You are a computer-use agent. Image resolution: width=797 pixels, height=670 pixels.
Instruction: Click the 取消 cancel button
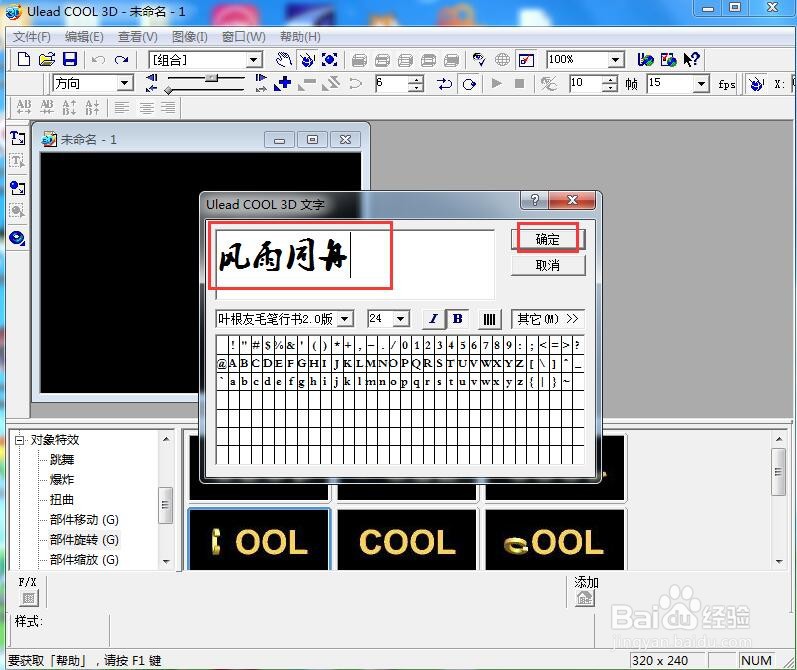point(548,265)
